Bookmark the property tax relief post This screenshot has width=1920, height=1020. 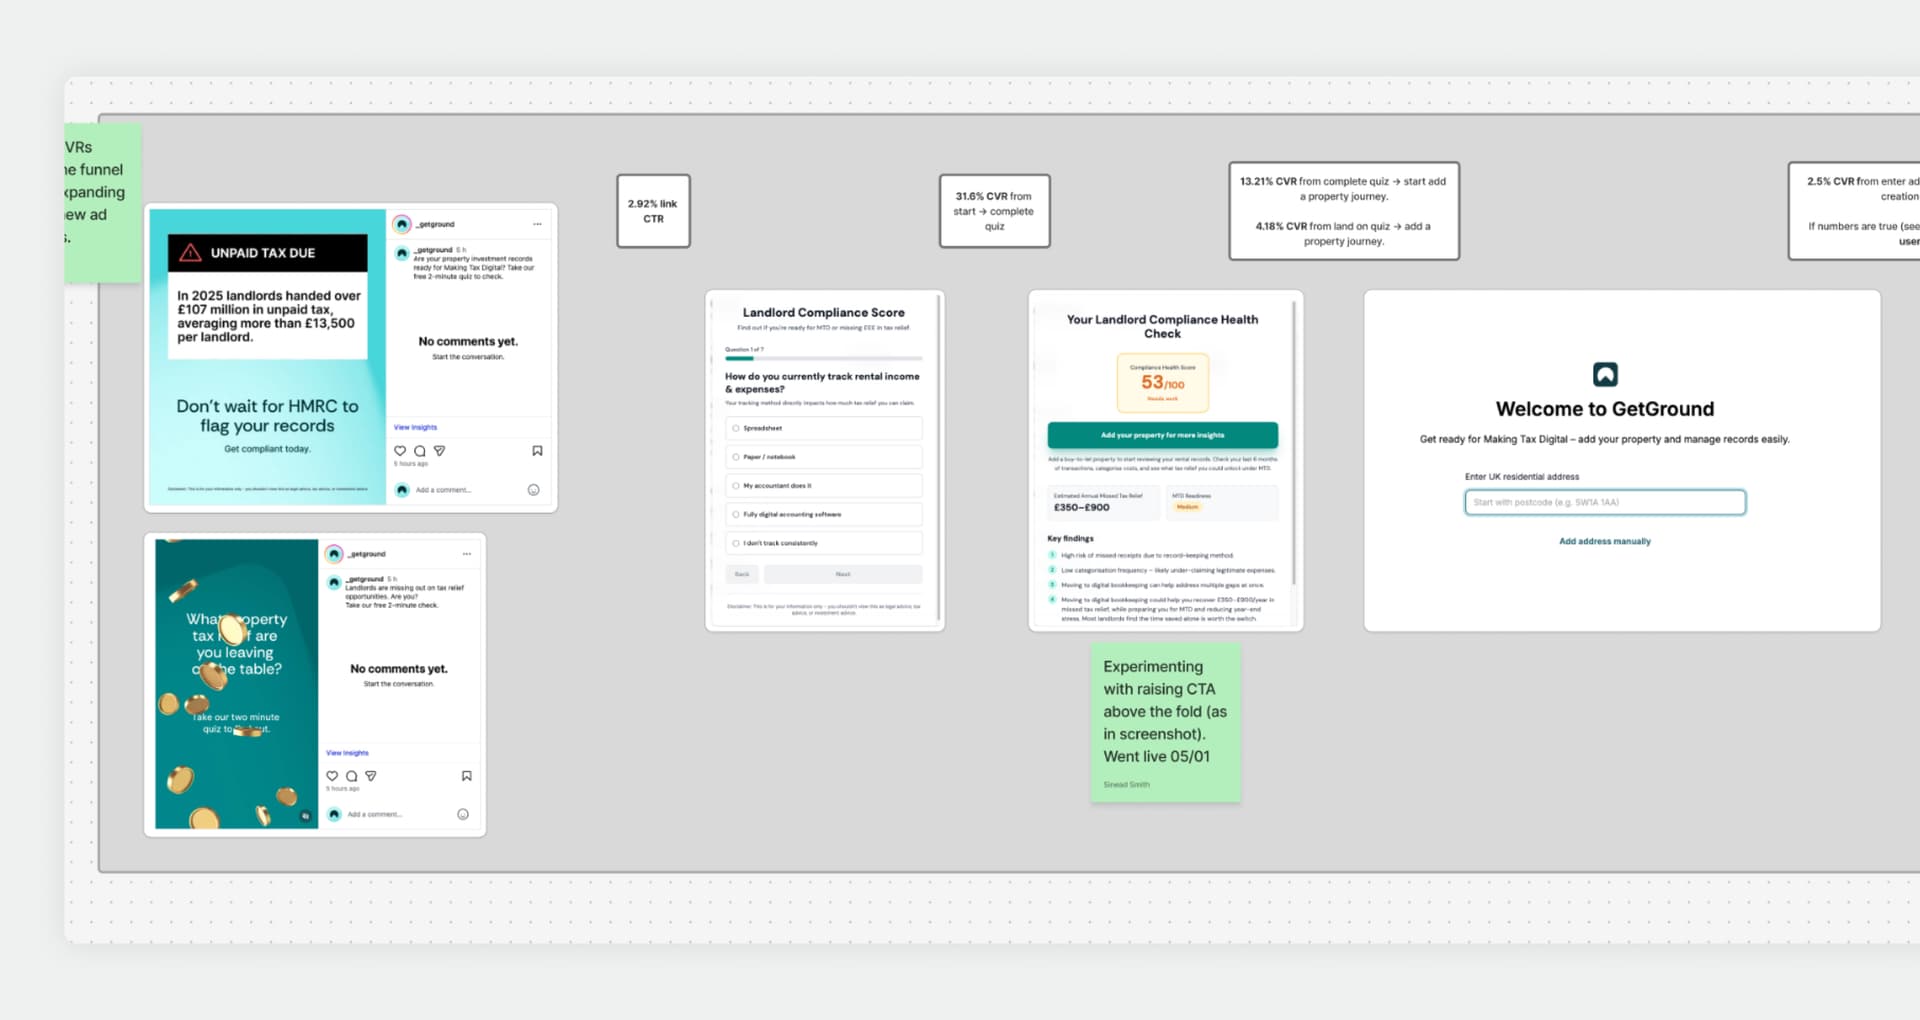[466, 776]
